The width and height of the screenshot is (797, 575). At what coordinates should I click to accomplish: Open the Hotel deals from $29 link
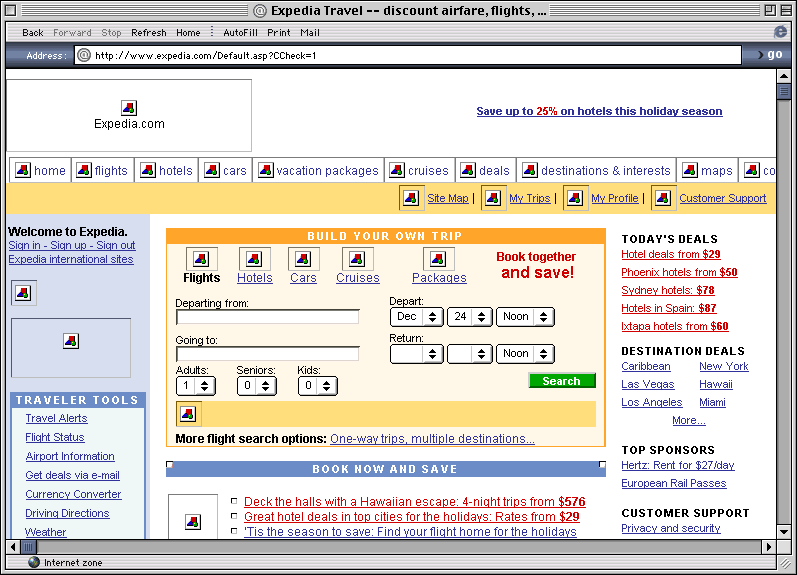click(671, 254)
